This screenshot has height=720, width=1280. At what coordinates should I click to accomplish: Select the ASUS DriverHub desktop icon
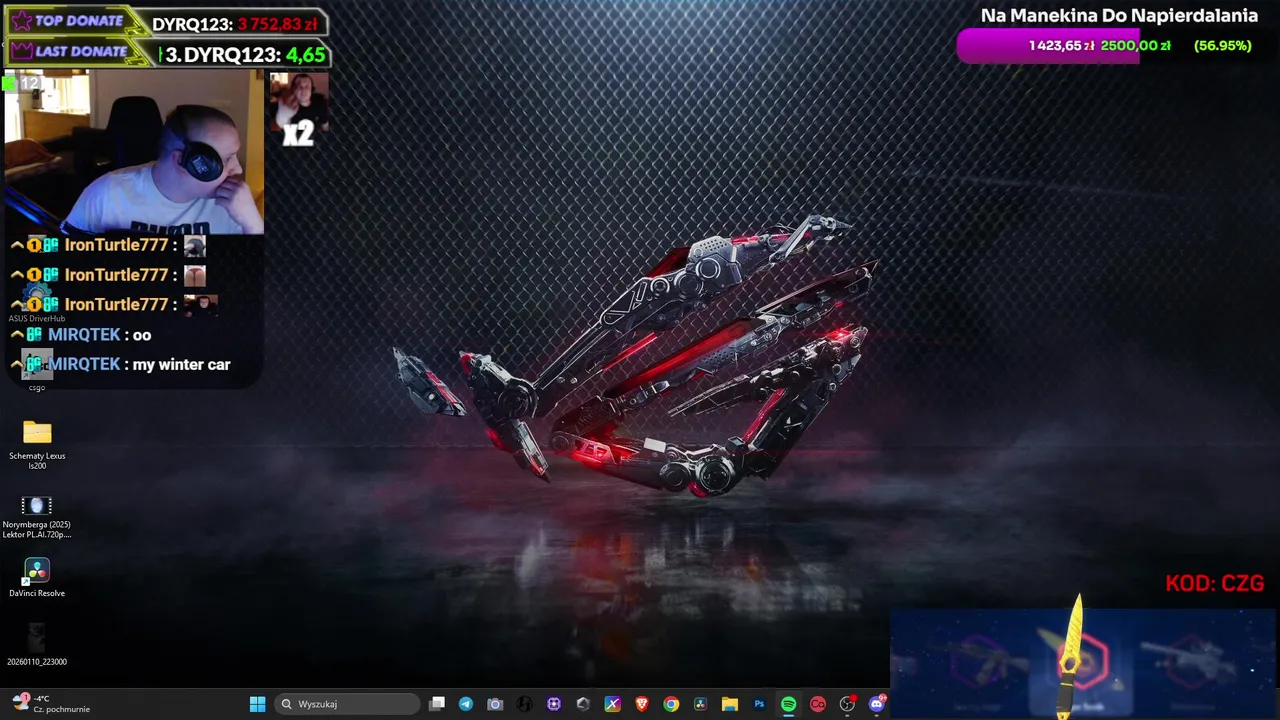[x=37, y=303]
